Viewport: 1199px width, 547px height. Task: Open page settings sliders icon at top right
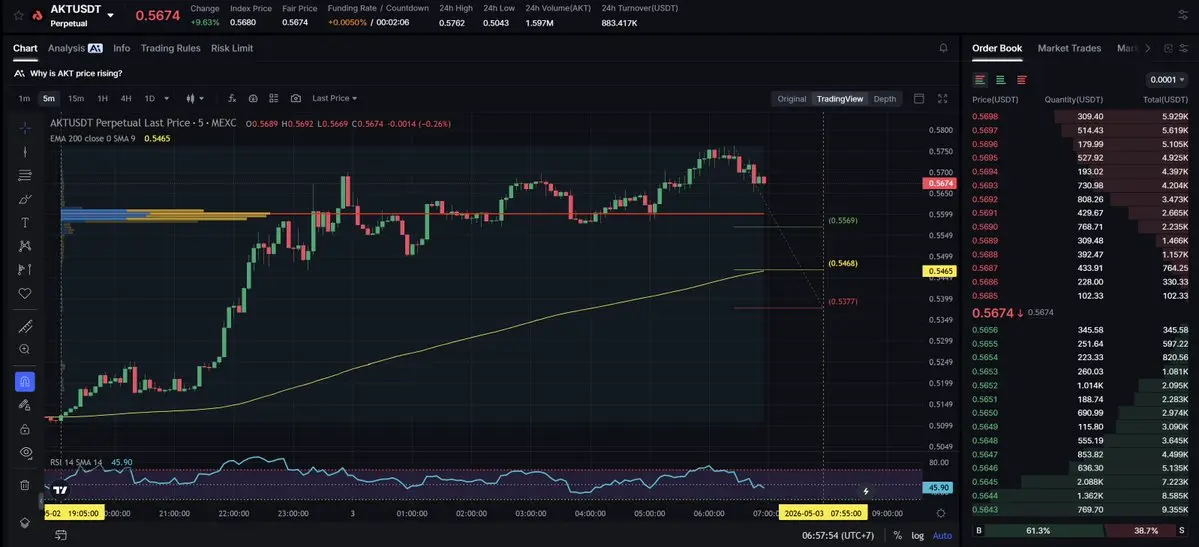1183,15
